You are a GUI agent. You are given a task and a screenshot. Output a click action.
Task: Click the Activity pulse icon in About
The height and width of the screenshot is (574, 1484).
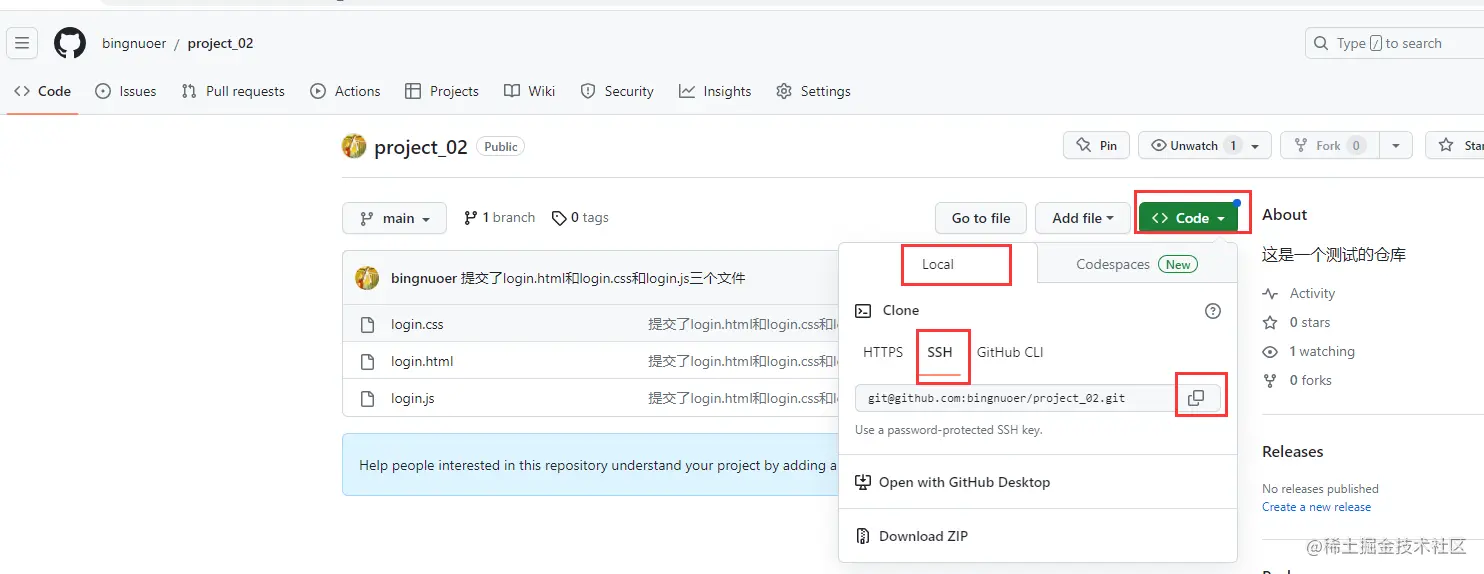coord(1270,294)
